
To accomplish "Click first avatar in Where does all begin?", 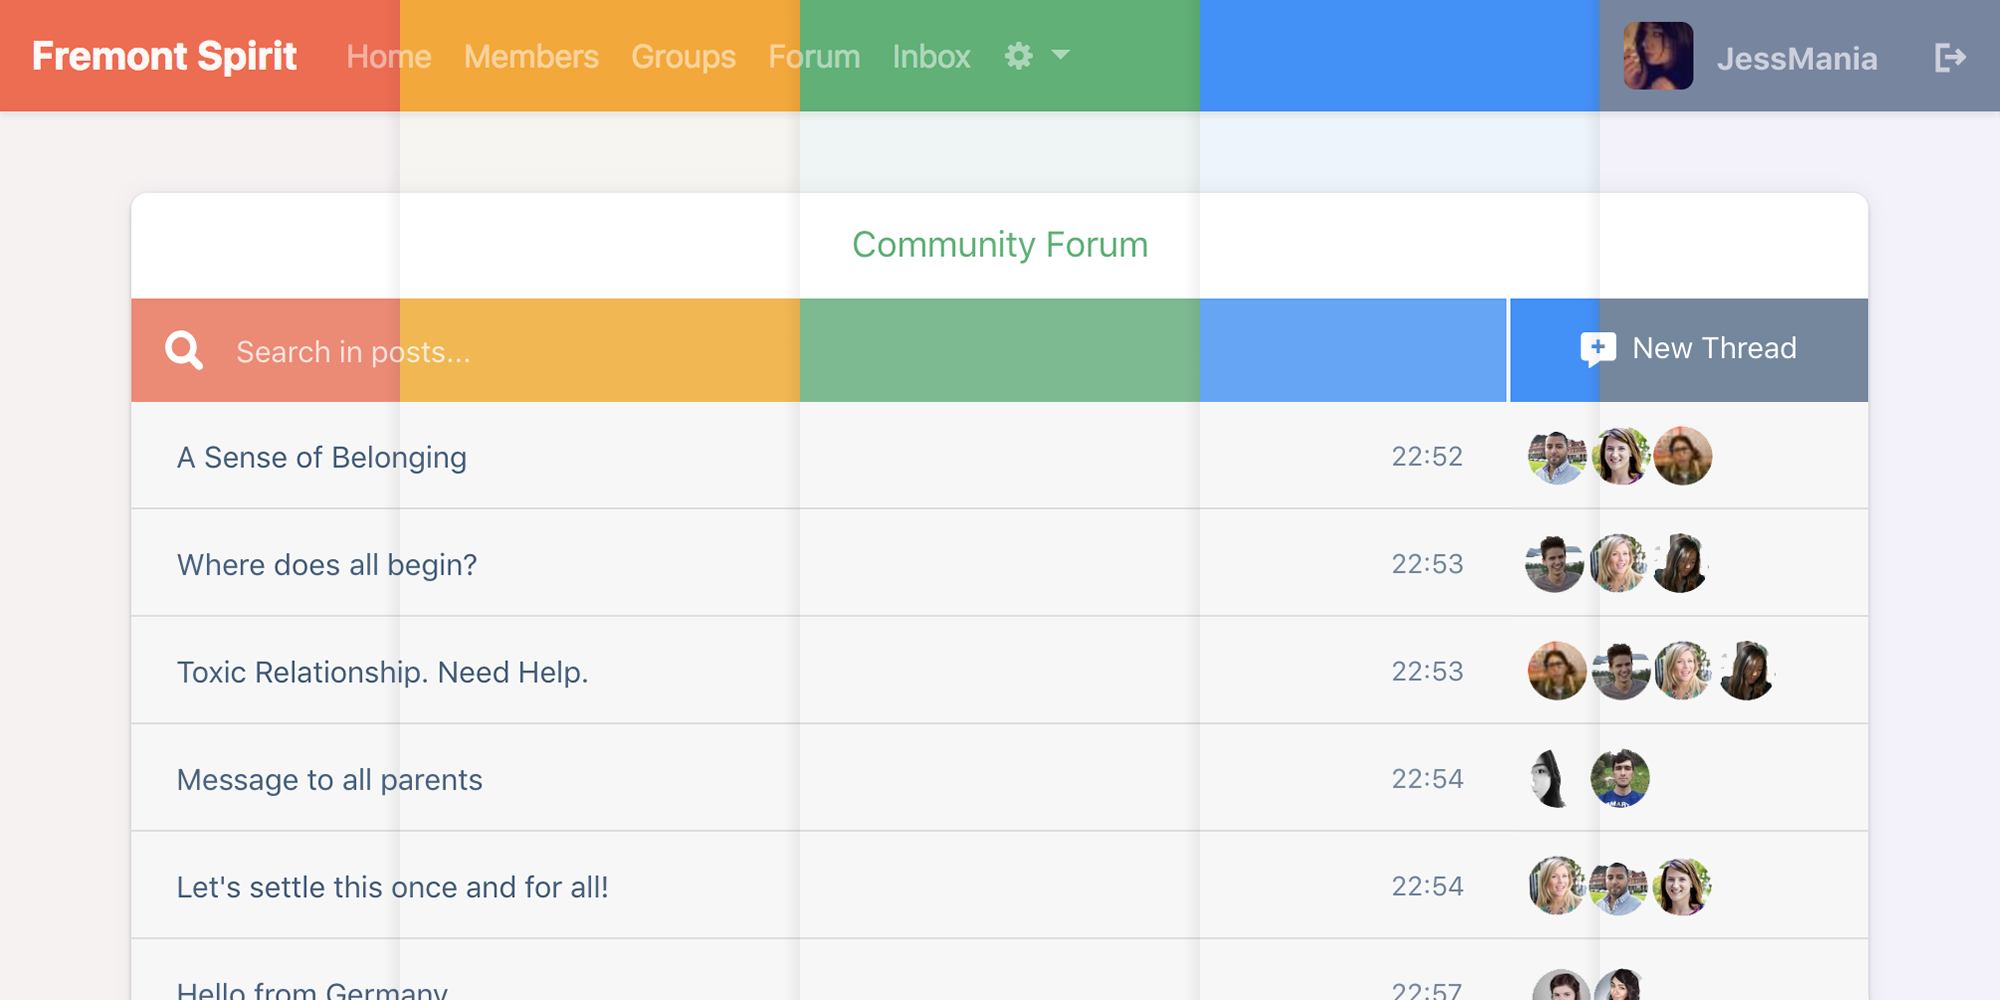I will coord(1554,563).
